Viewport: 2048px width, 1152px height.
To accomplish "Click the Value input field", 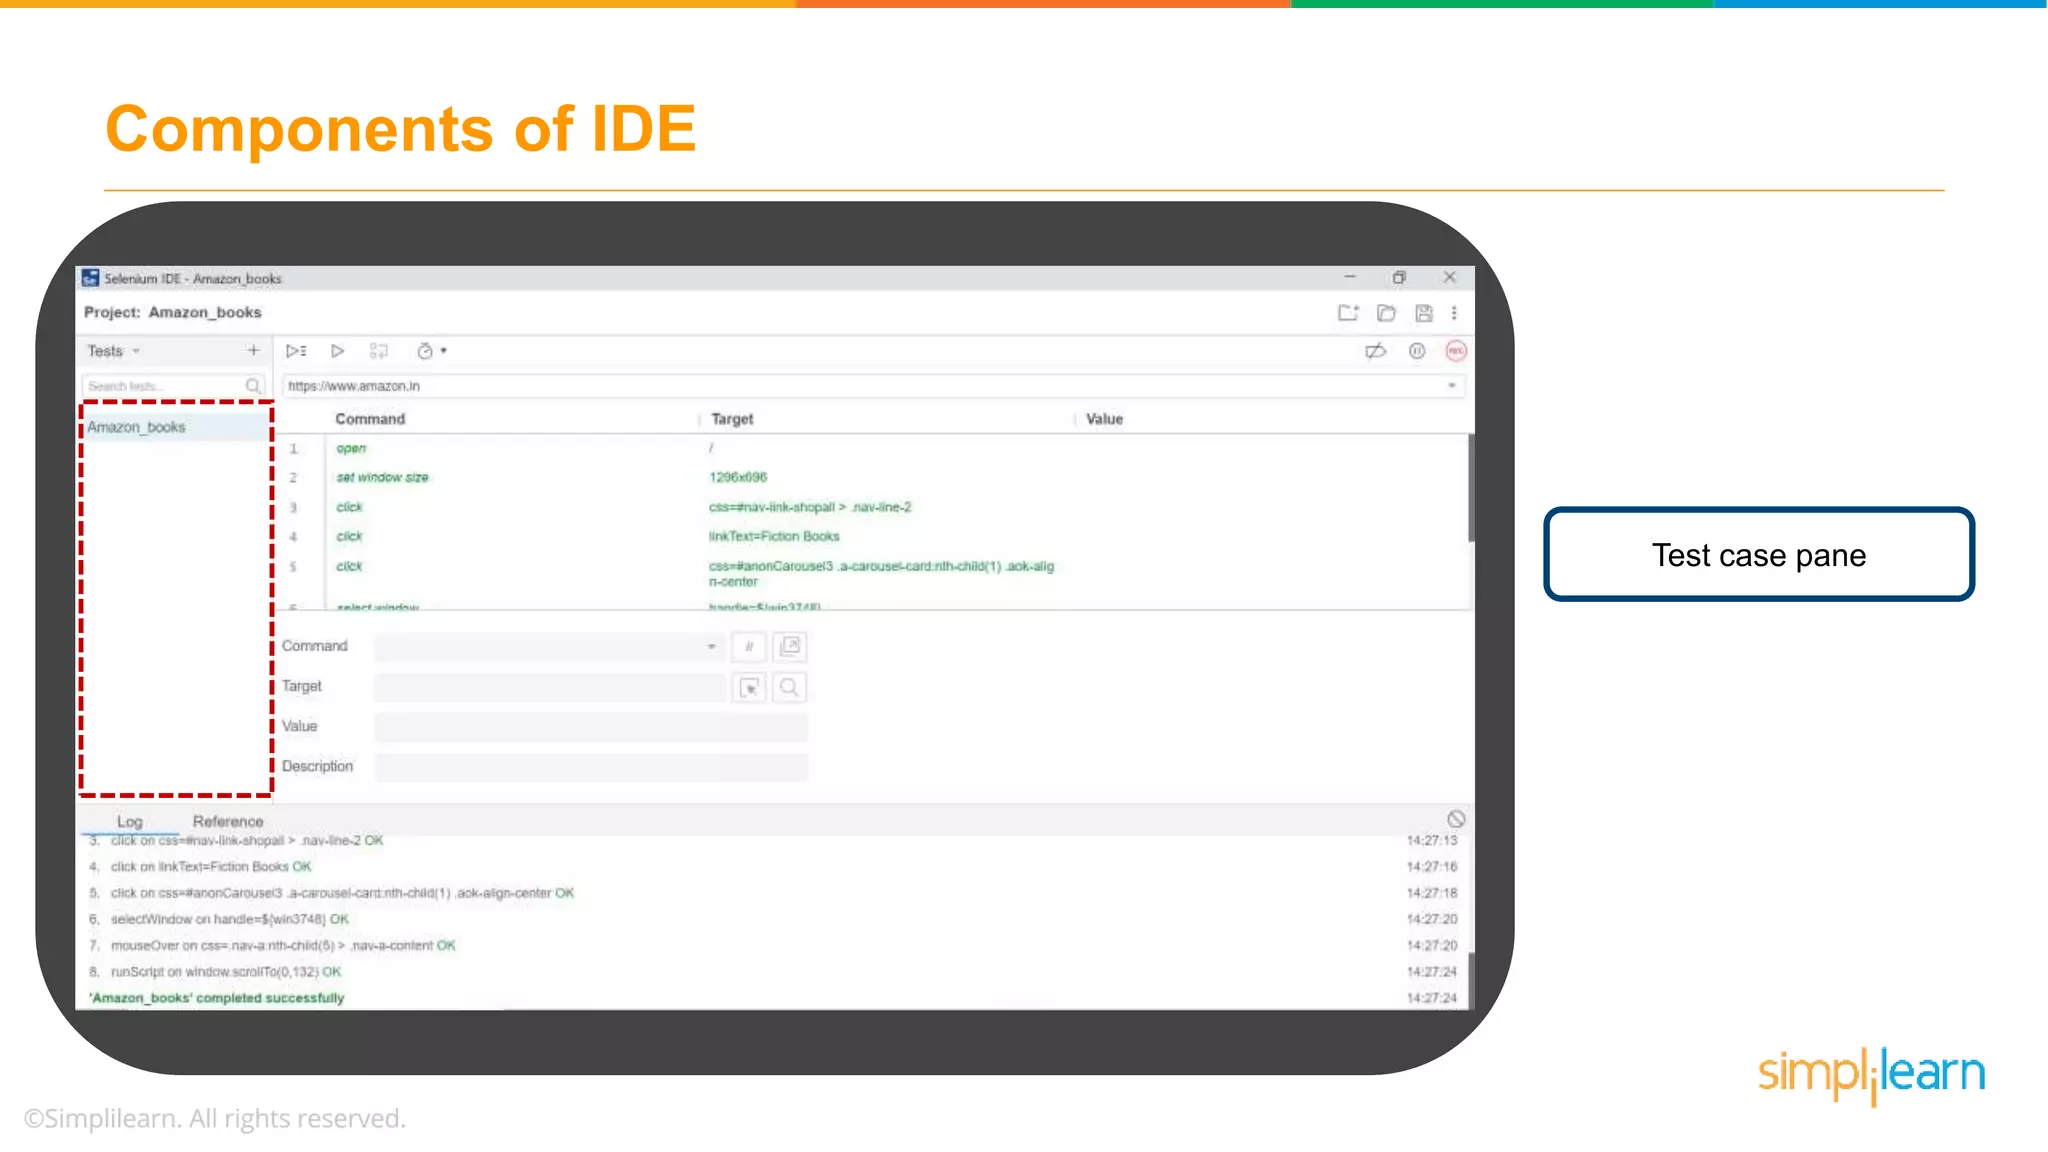I will 591,727.
